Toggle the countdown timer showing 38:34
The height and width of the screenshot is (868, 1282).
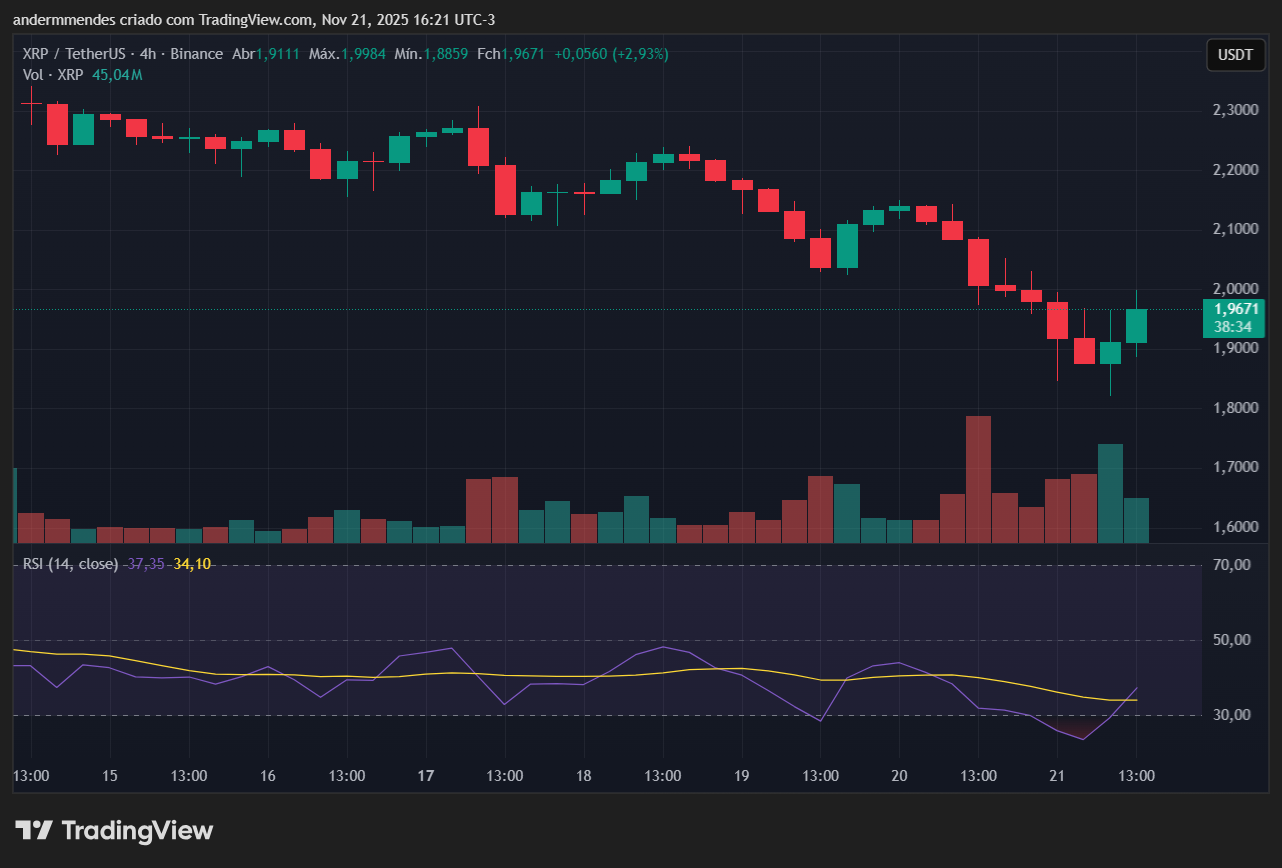click(x=1233, y=325)
